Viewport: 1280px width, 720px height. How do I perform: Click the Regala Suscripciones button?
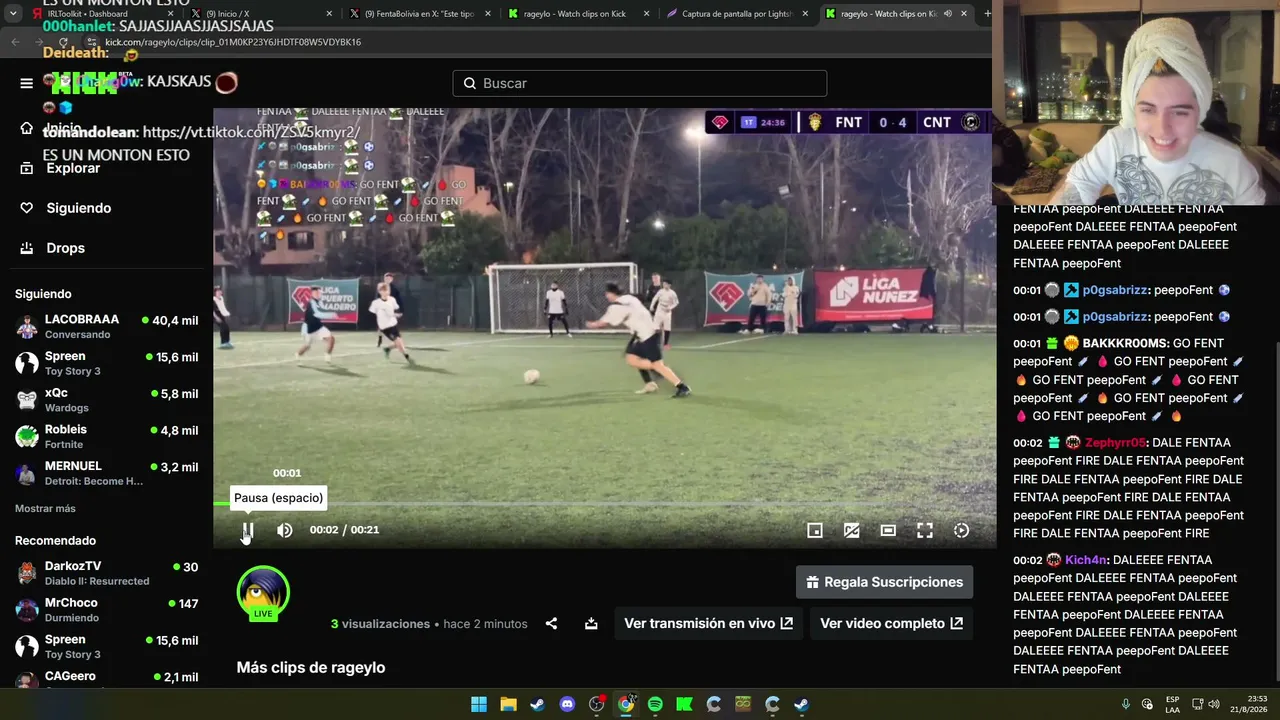[x=884, y=582]
